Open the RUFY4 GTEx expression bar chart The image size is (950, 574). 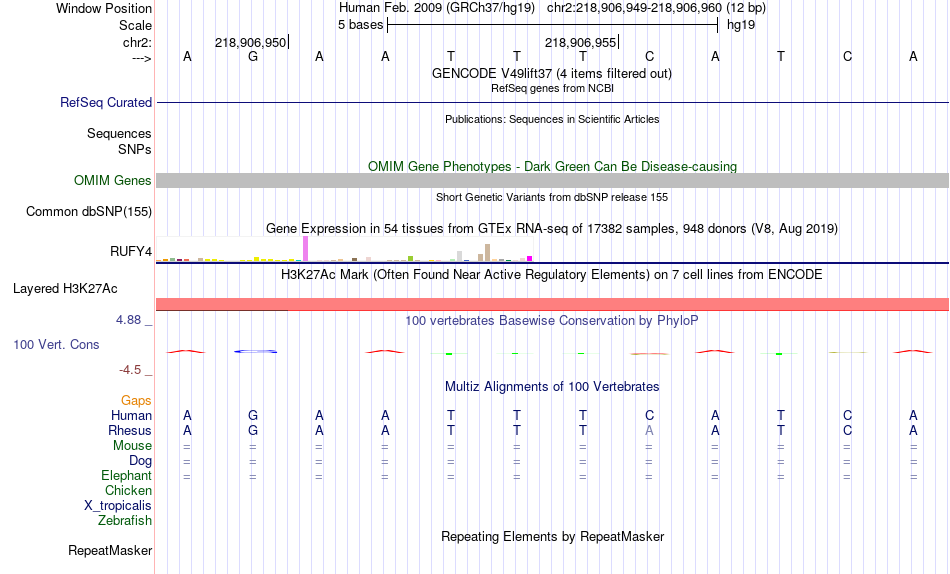[344, 249]
